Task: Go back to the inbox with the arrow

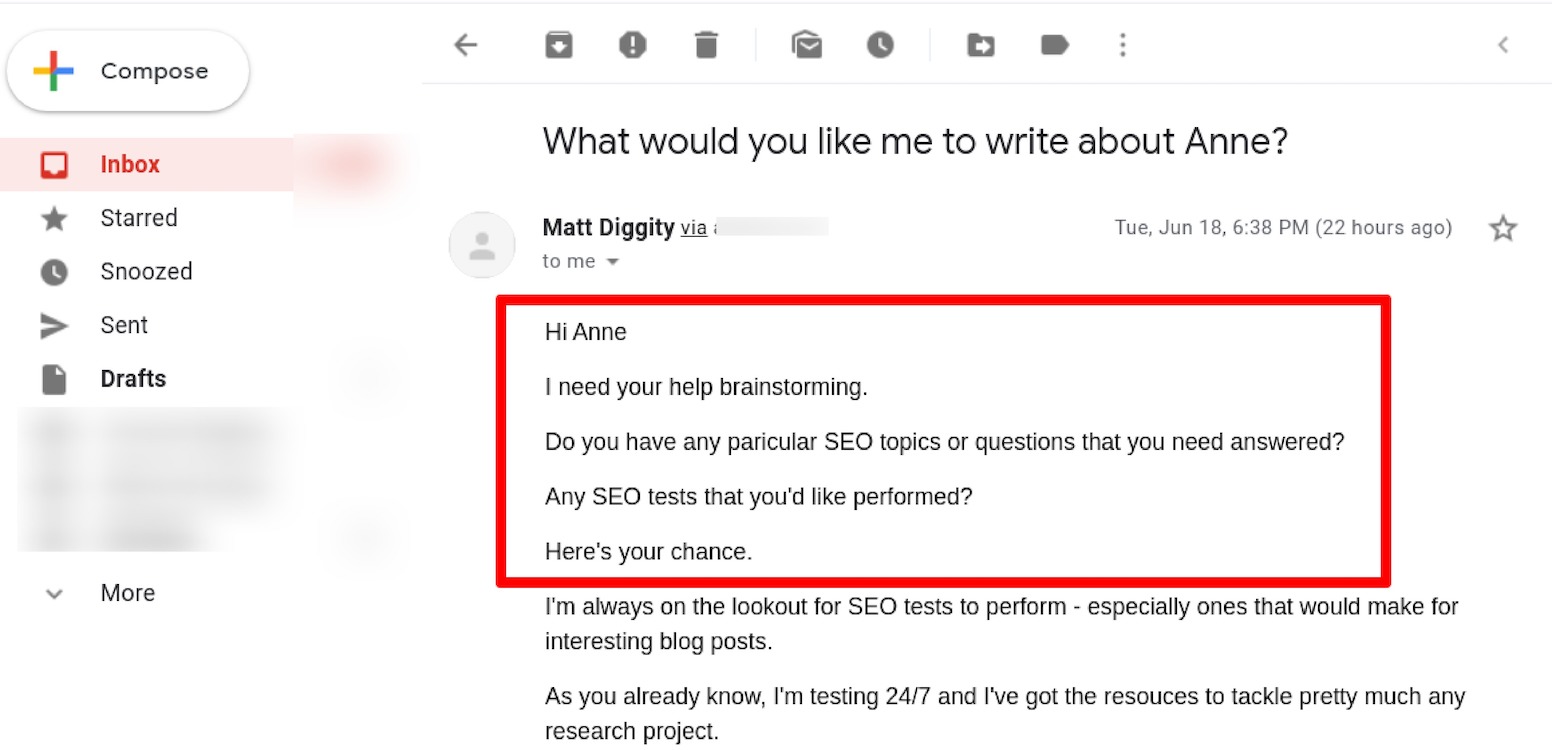Action: pos(465,44)
